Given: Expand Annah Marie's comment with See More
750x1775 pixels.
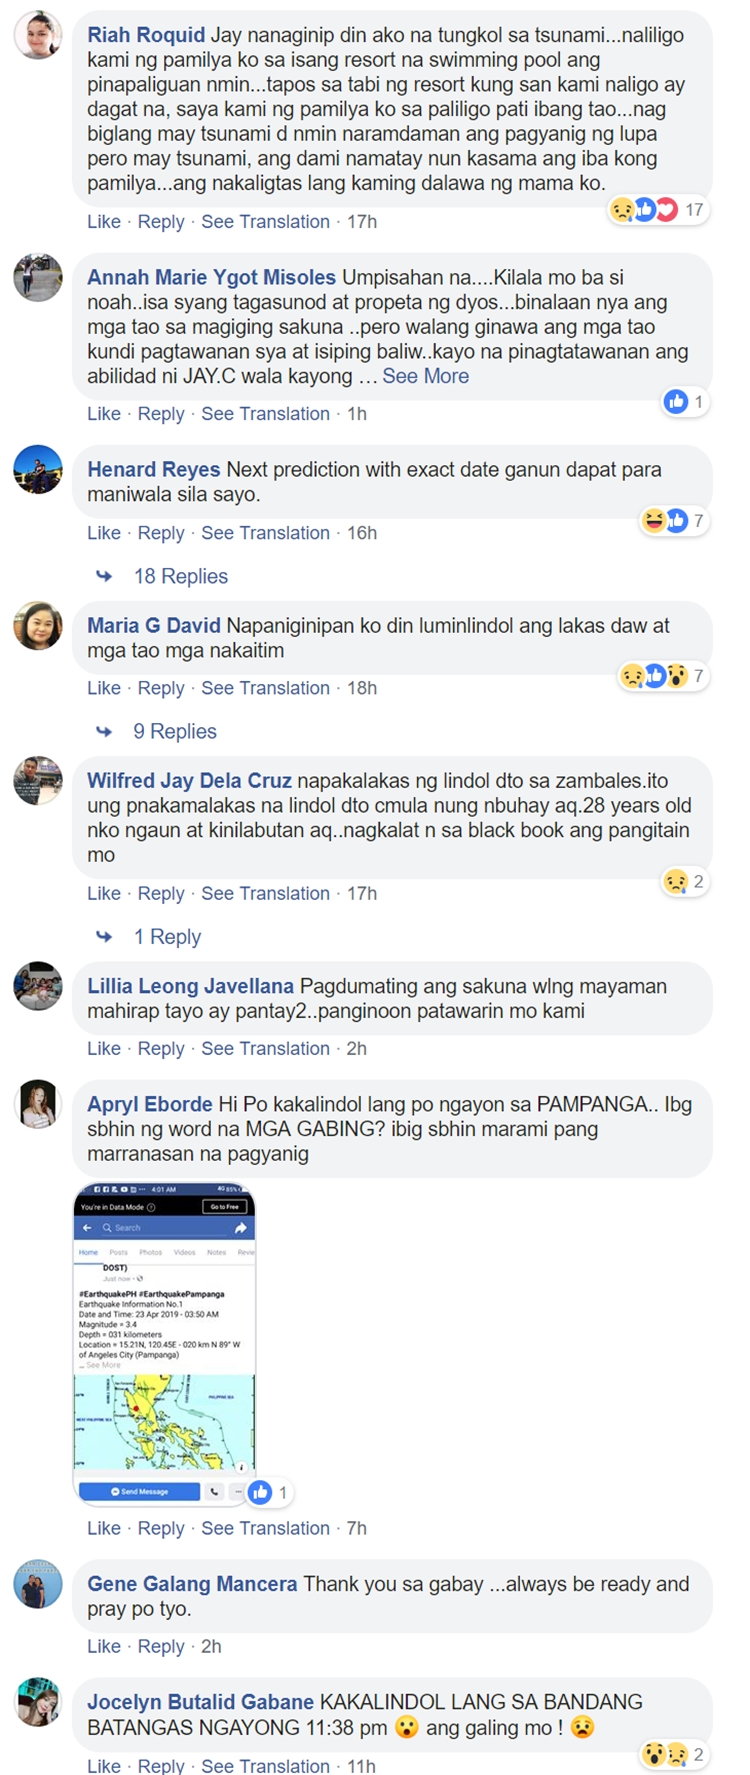Looking at the screenshot, I should coord(425,376).
